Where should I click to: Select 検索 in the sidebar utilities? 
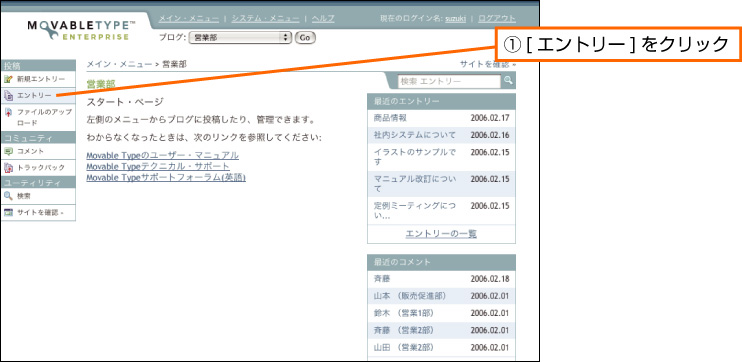24,196
